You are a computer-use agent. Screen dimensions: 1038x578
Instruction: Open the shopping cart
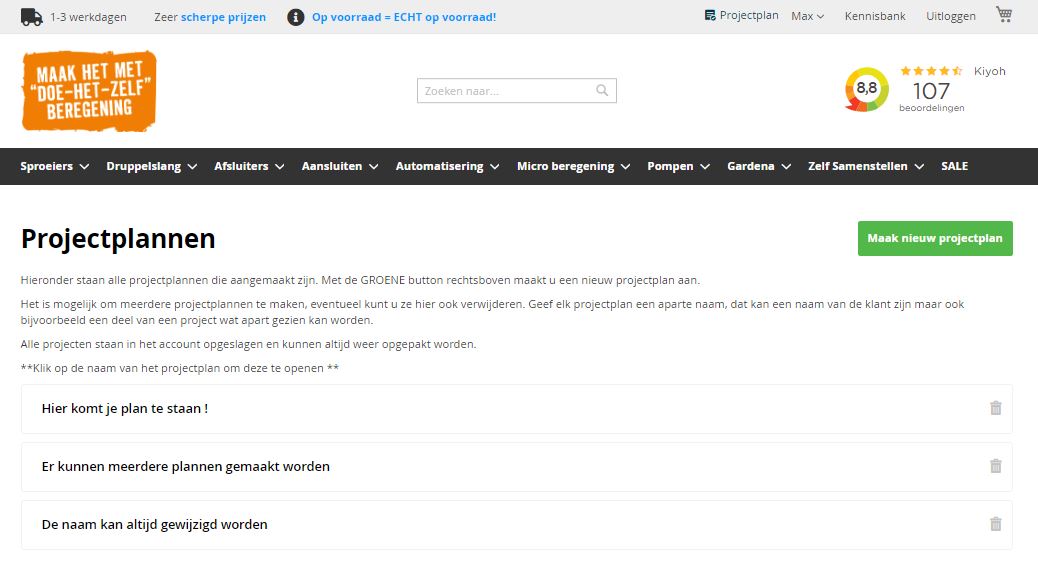[1003, 15]
